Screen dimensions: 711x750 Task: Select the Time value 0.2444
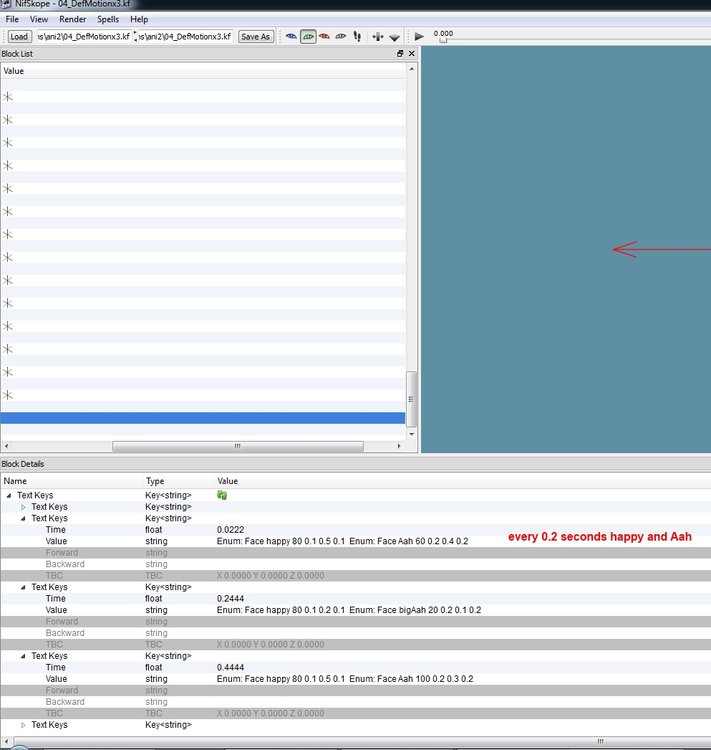[230, 599]
